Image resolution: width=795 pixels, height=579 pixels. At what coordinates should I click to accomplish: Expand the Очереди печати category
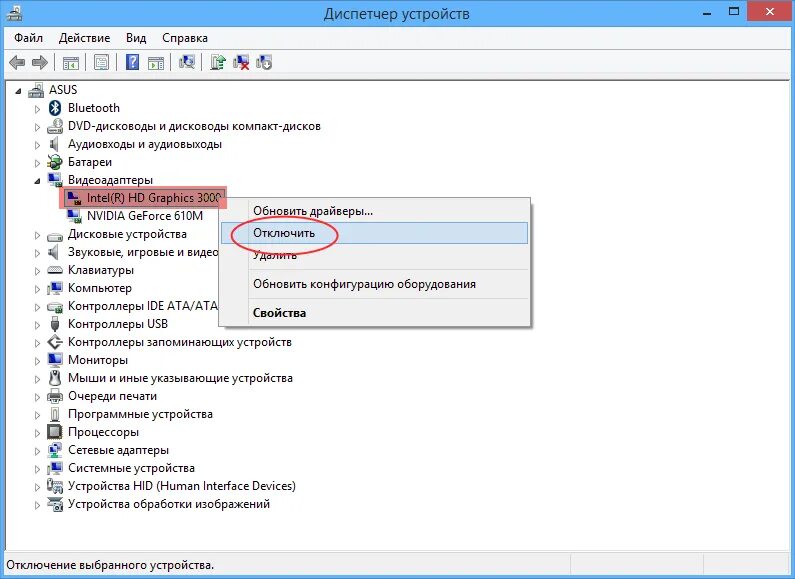tap(37, 396)
